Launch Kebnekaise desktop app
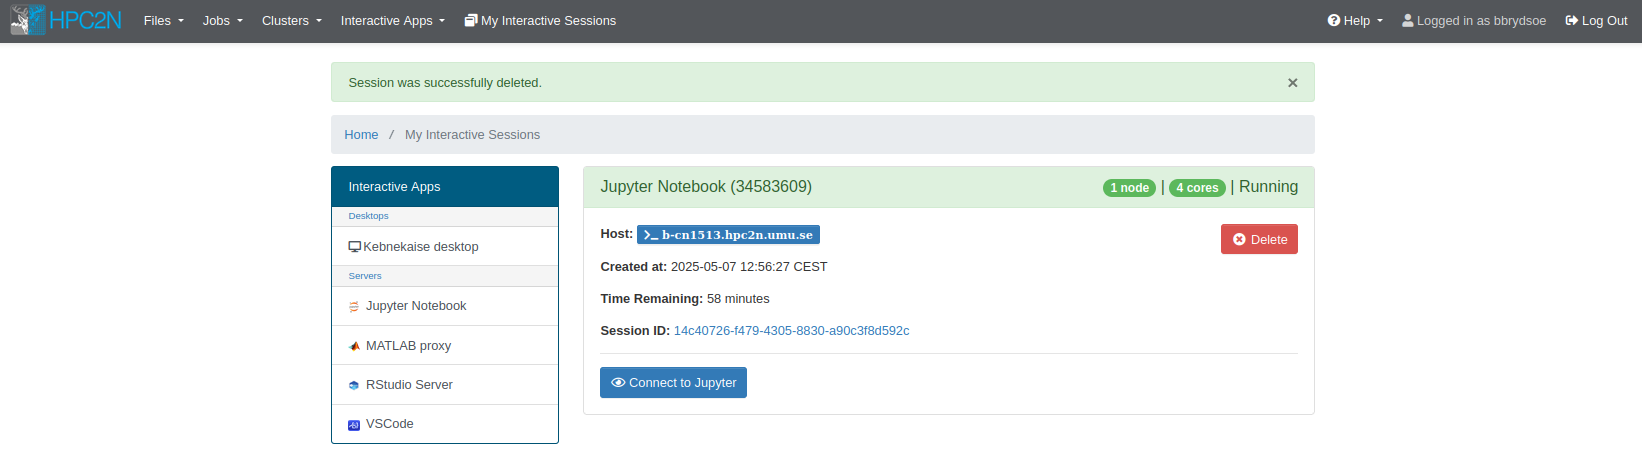 pos(445,247)
